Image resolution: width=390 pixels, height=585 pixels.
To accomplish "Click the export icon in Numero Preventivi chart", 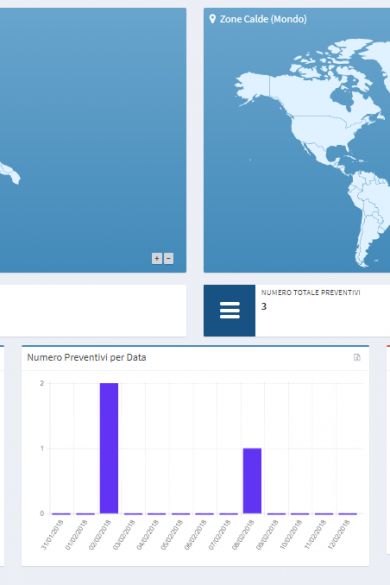I will click(x=357, y=357).
